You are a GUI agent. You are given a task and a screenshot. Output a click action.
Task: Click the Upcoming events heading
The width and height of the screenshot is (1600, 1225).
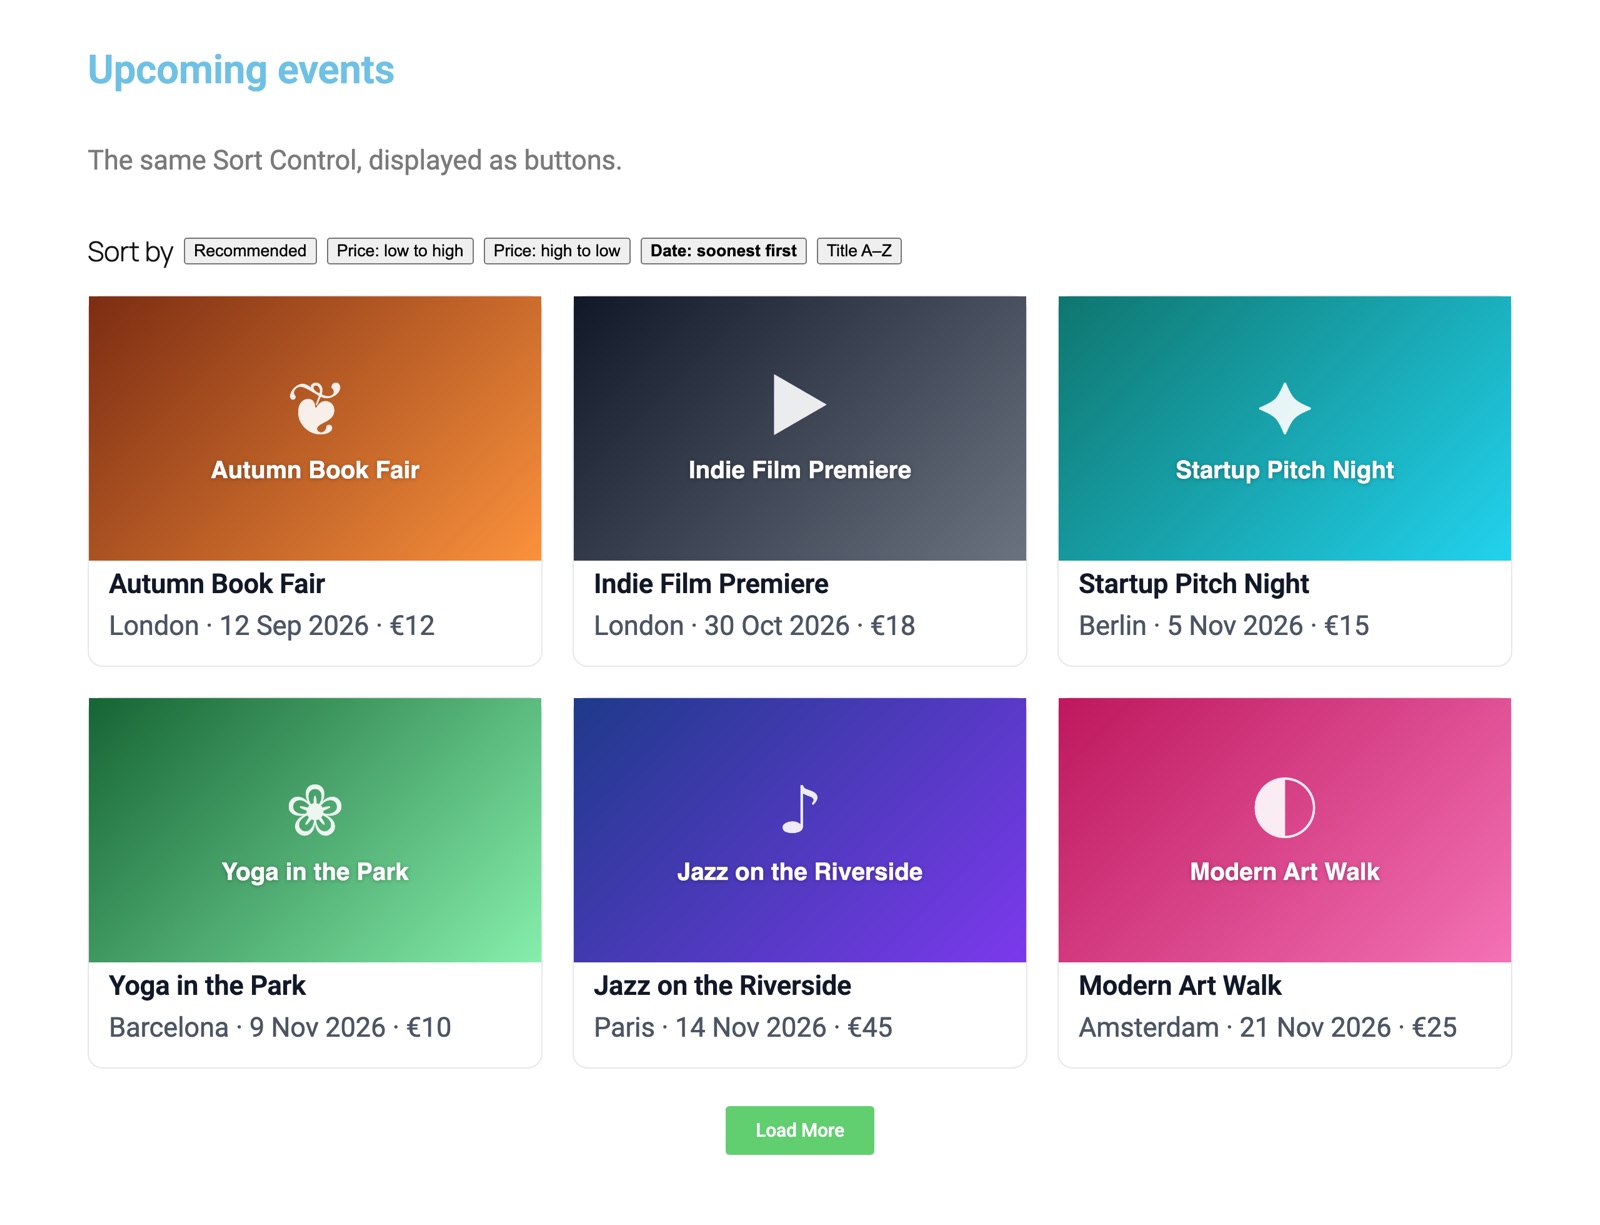[x=241, y=70]
